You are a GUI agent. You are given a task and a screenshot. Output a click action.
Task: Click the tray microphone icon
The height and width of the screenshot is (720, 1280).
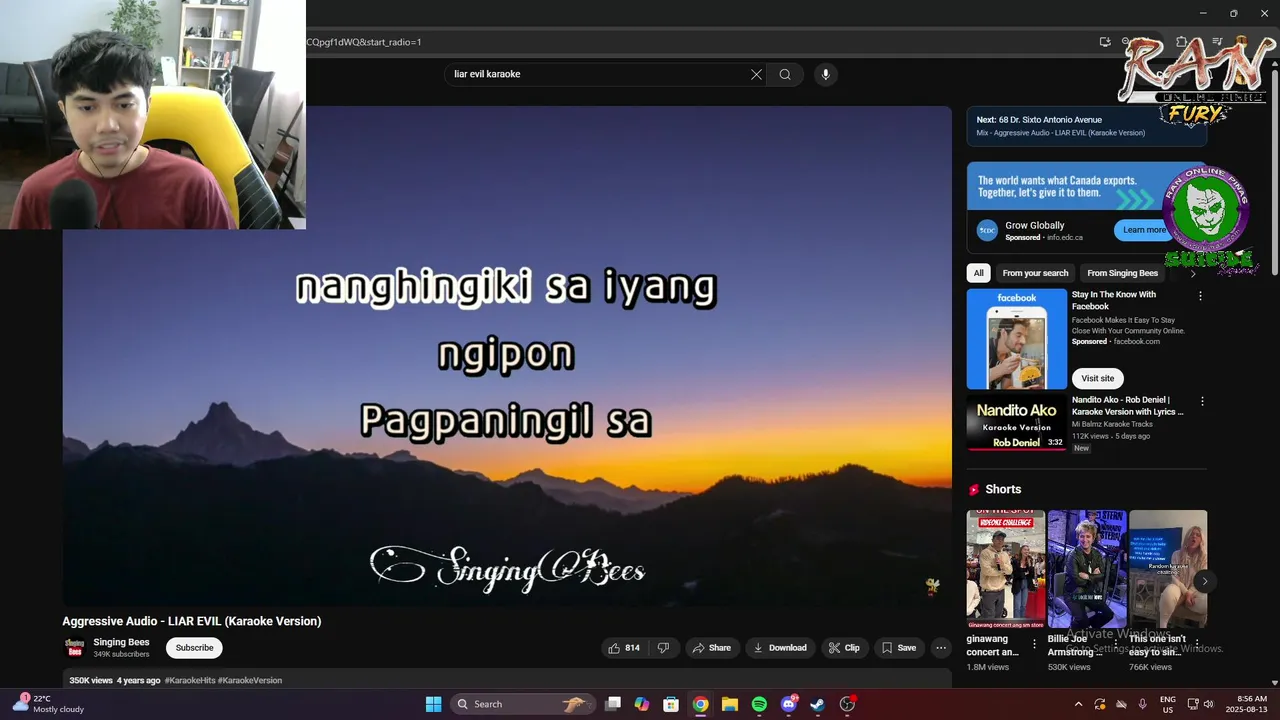[x=1142, y=704]
